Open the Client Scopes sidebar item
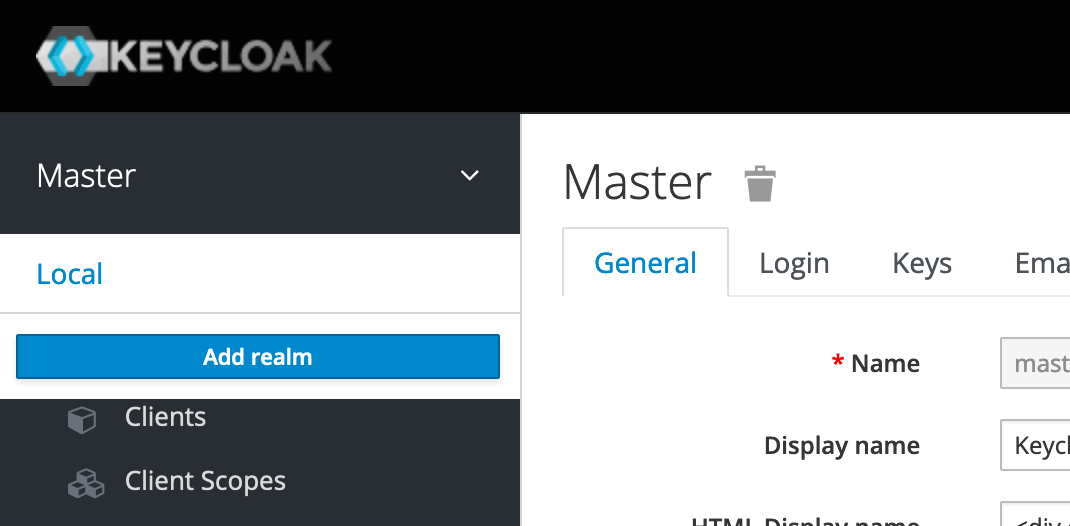 [205, 481]
